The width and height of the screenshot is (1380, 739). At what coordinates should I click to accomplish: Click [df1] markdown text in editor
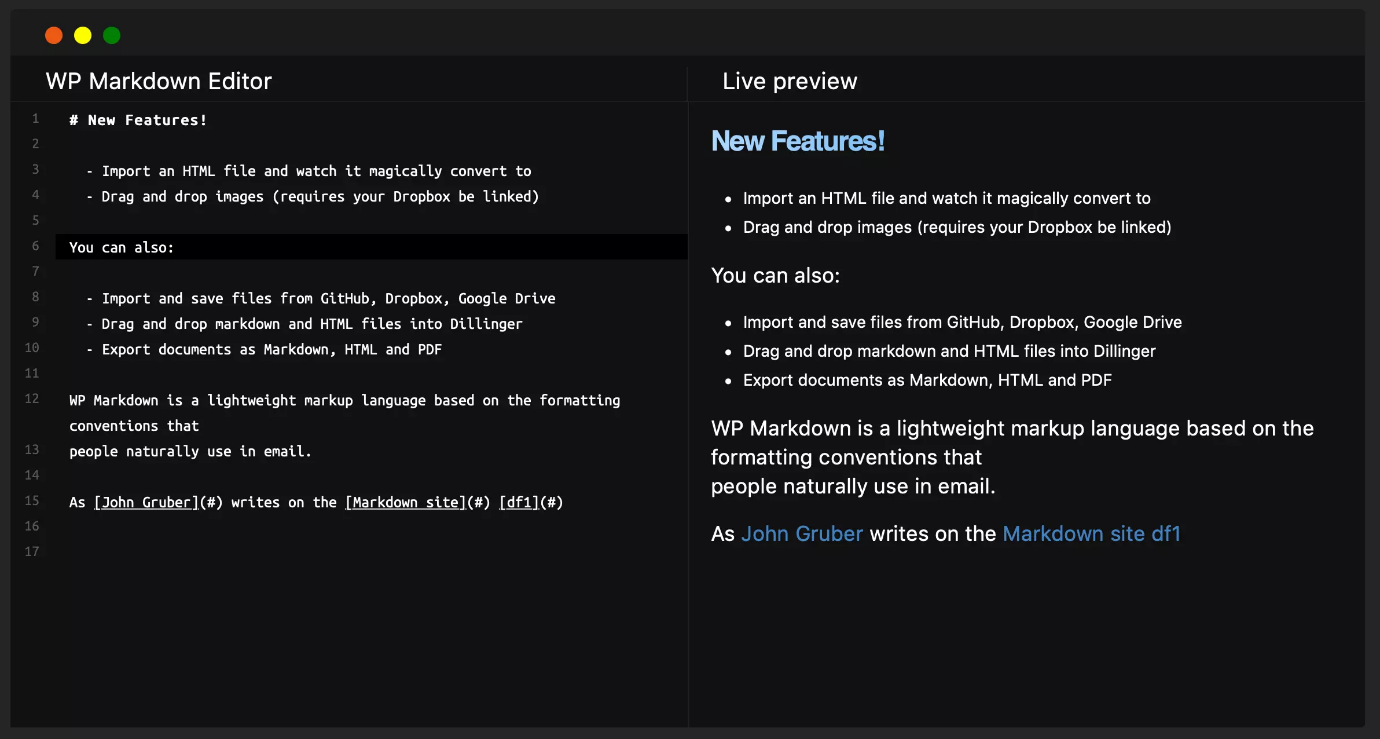coord(519,502)
